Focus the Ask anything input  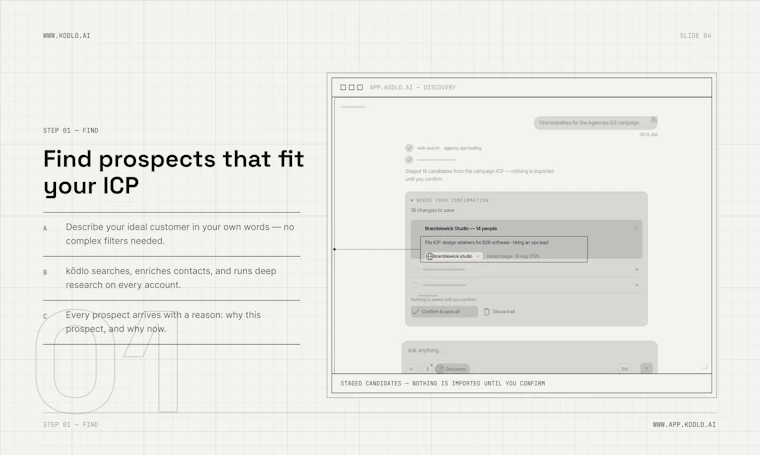(529, 350)
